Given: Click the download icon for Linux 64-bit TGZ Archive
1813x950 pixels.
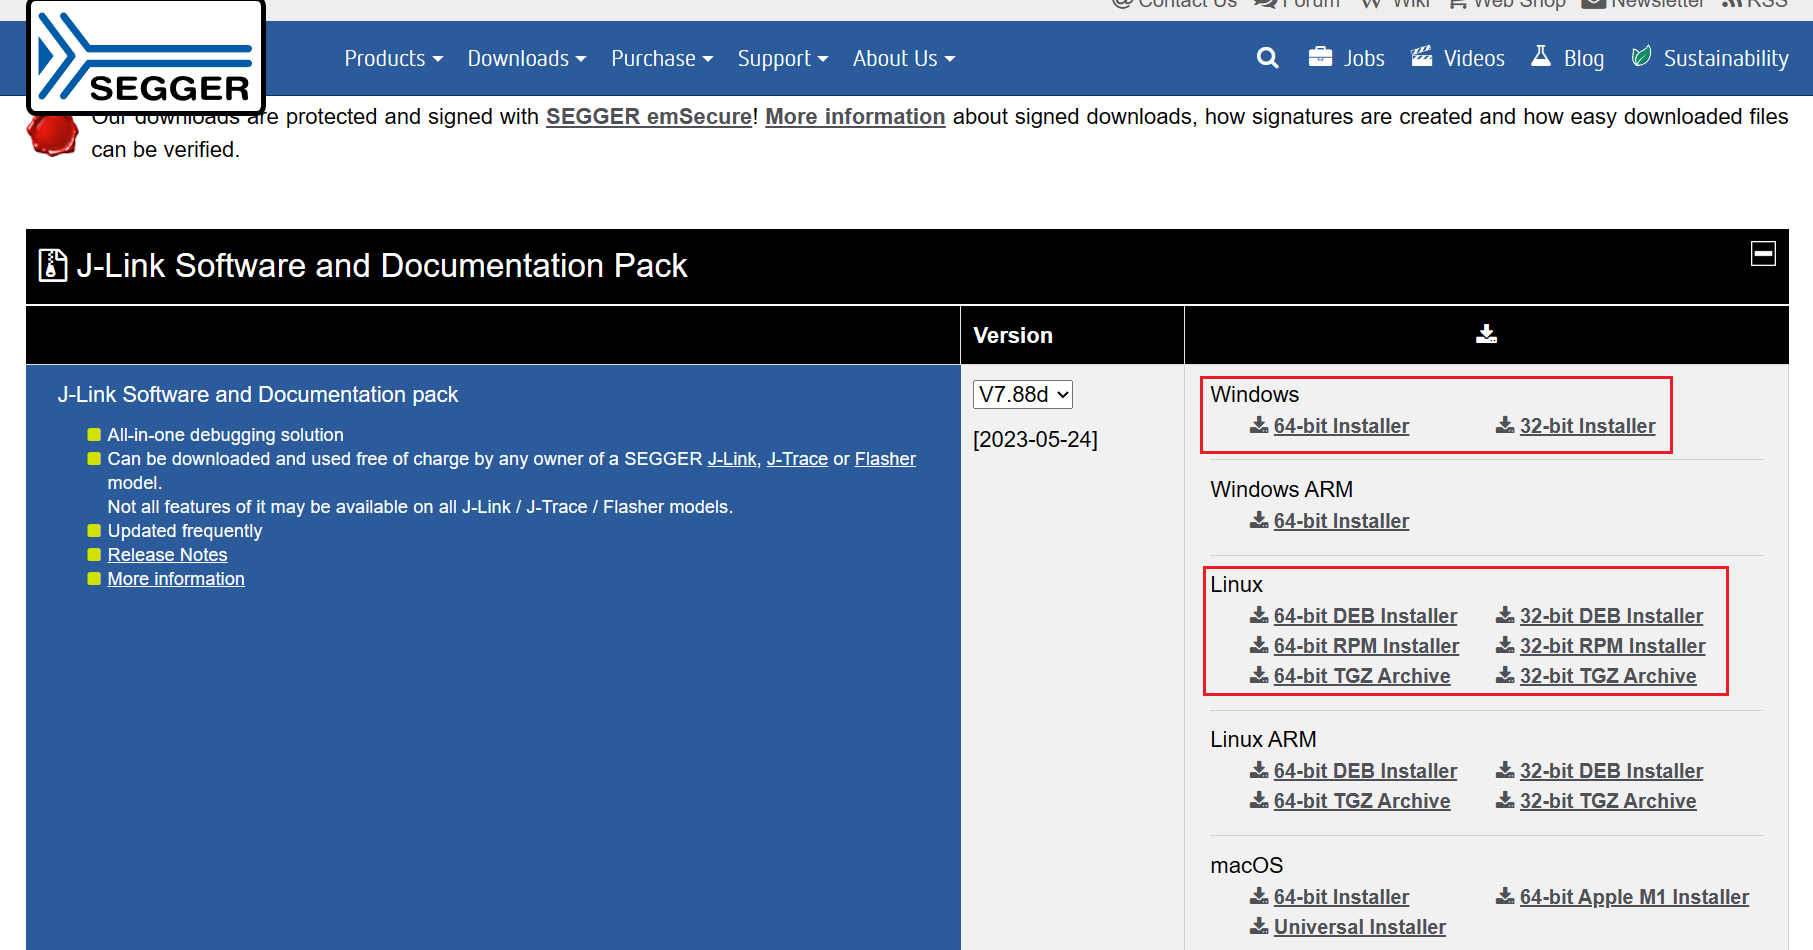Looking at the screenshot, I should point(1259,675).
